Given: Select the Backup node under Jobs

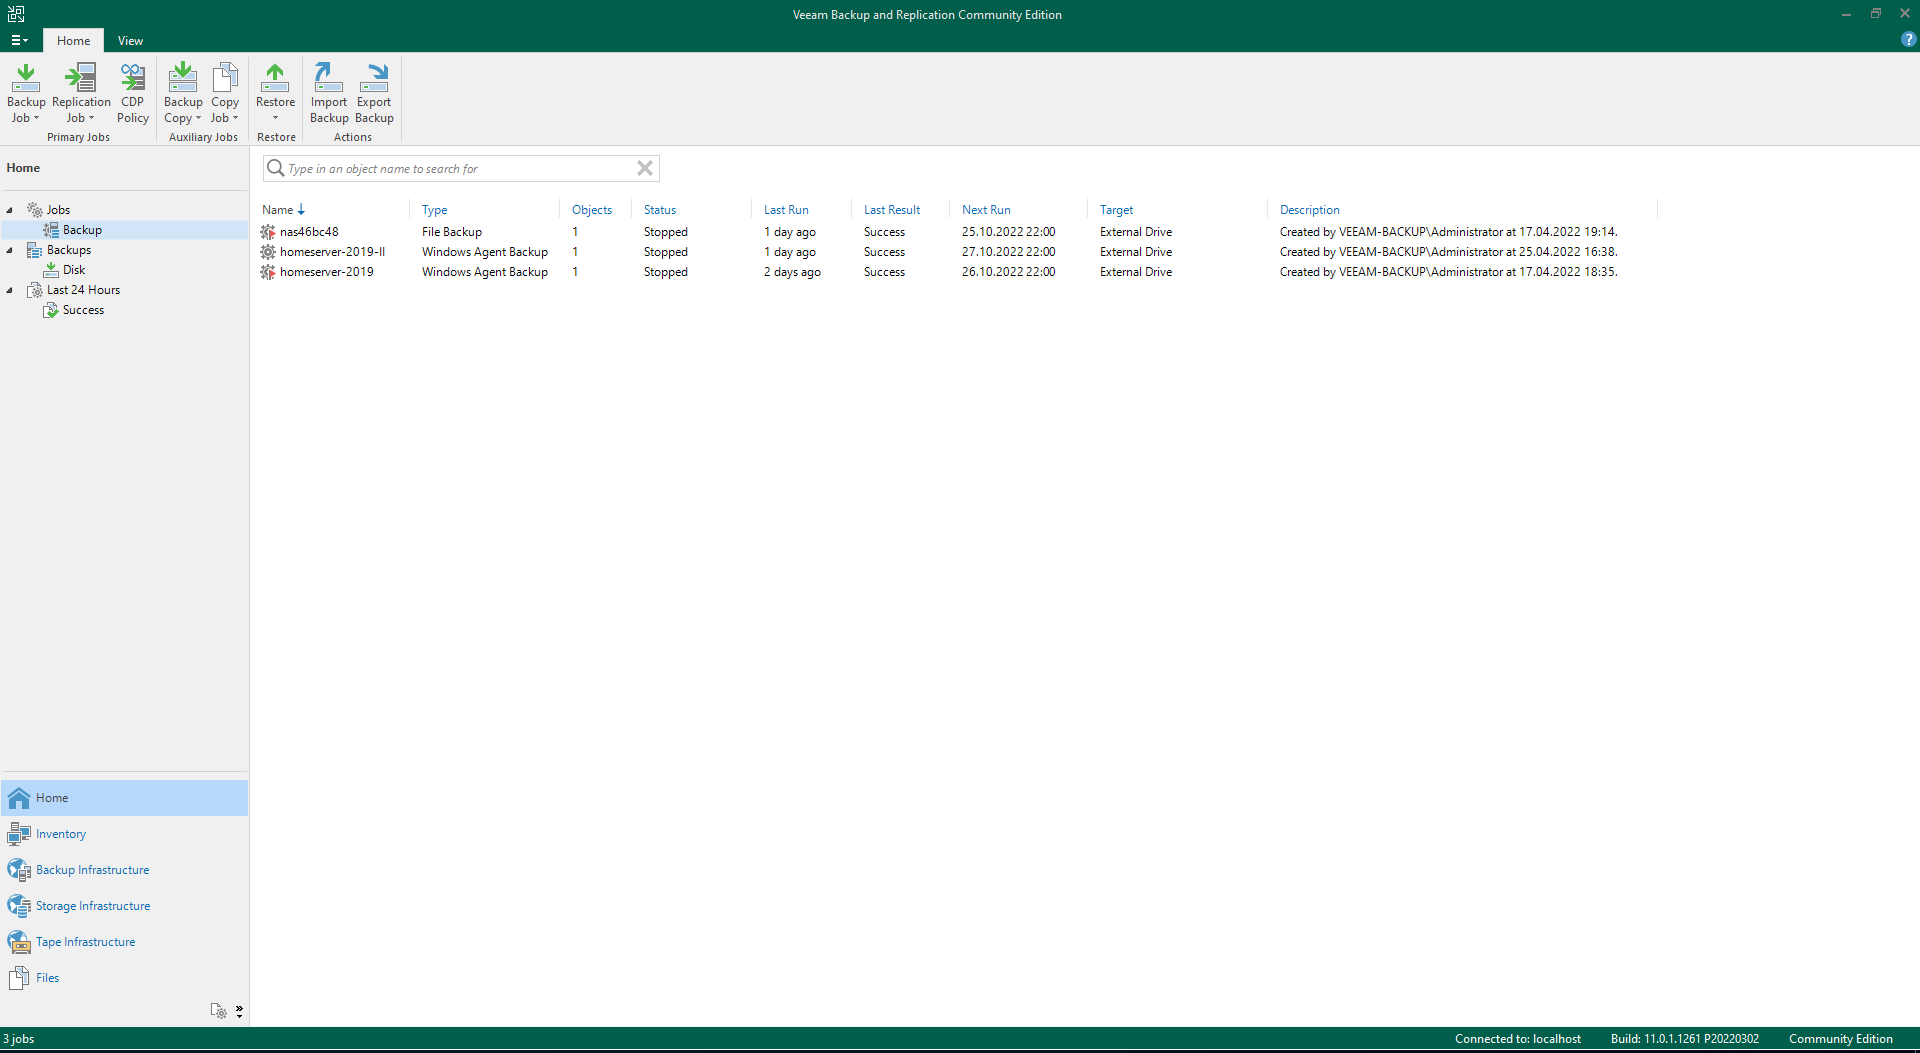Looking at the screenshot, I should point(82,230).
